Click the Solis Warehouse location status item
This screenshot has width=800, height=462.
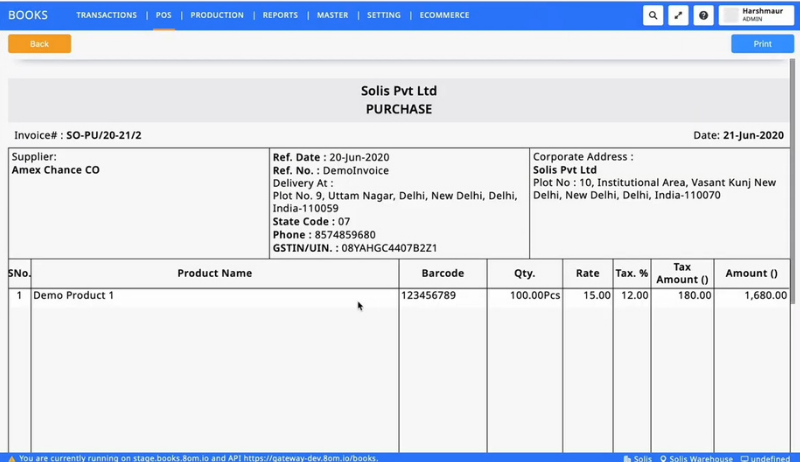696,458
